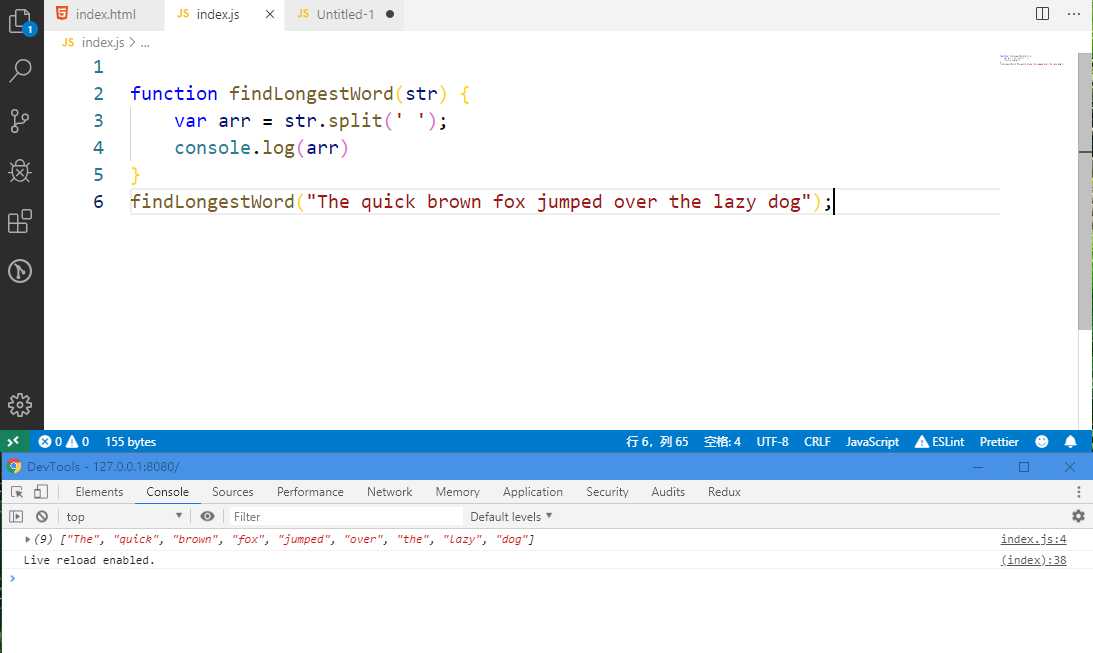Click the console Filter input field
Screen dimensions: 1093x653
(x=345, y=516)
